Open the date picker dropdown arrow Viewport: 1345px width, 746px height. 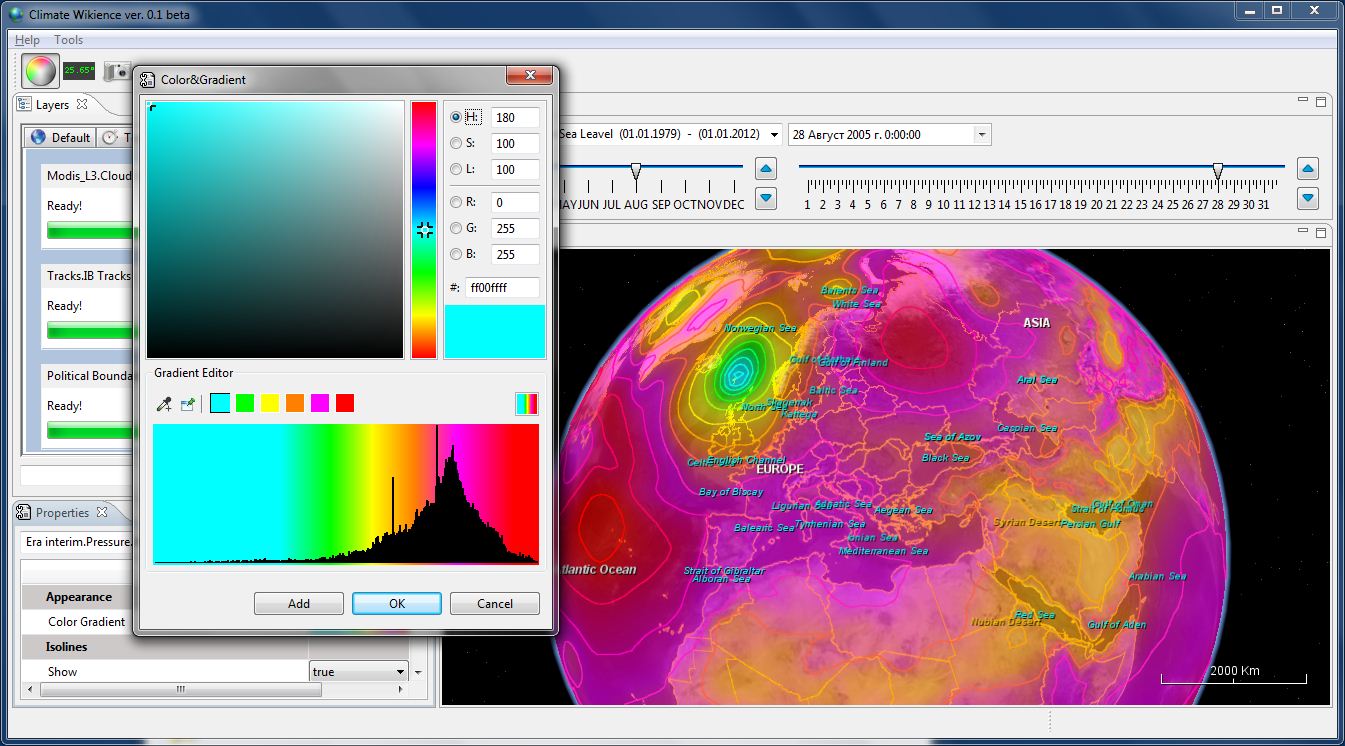click(x=982, y=134)
